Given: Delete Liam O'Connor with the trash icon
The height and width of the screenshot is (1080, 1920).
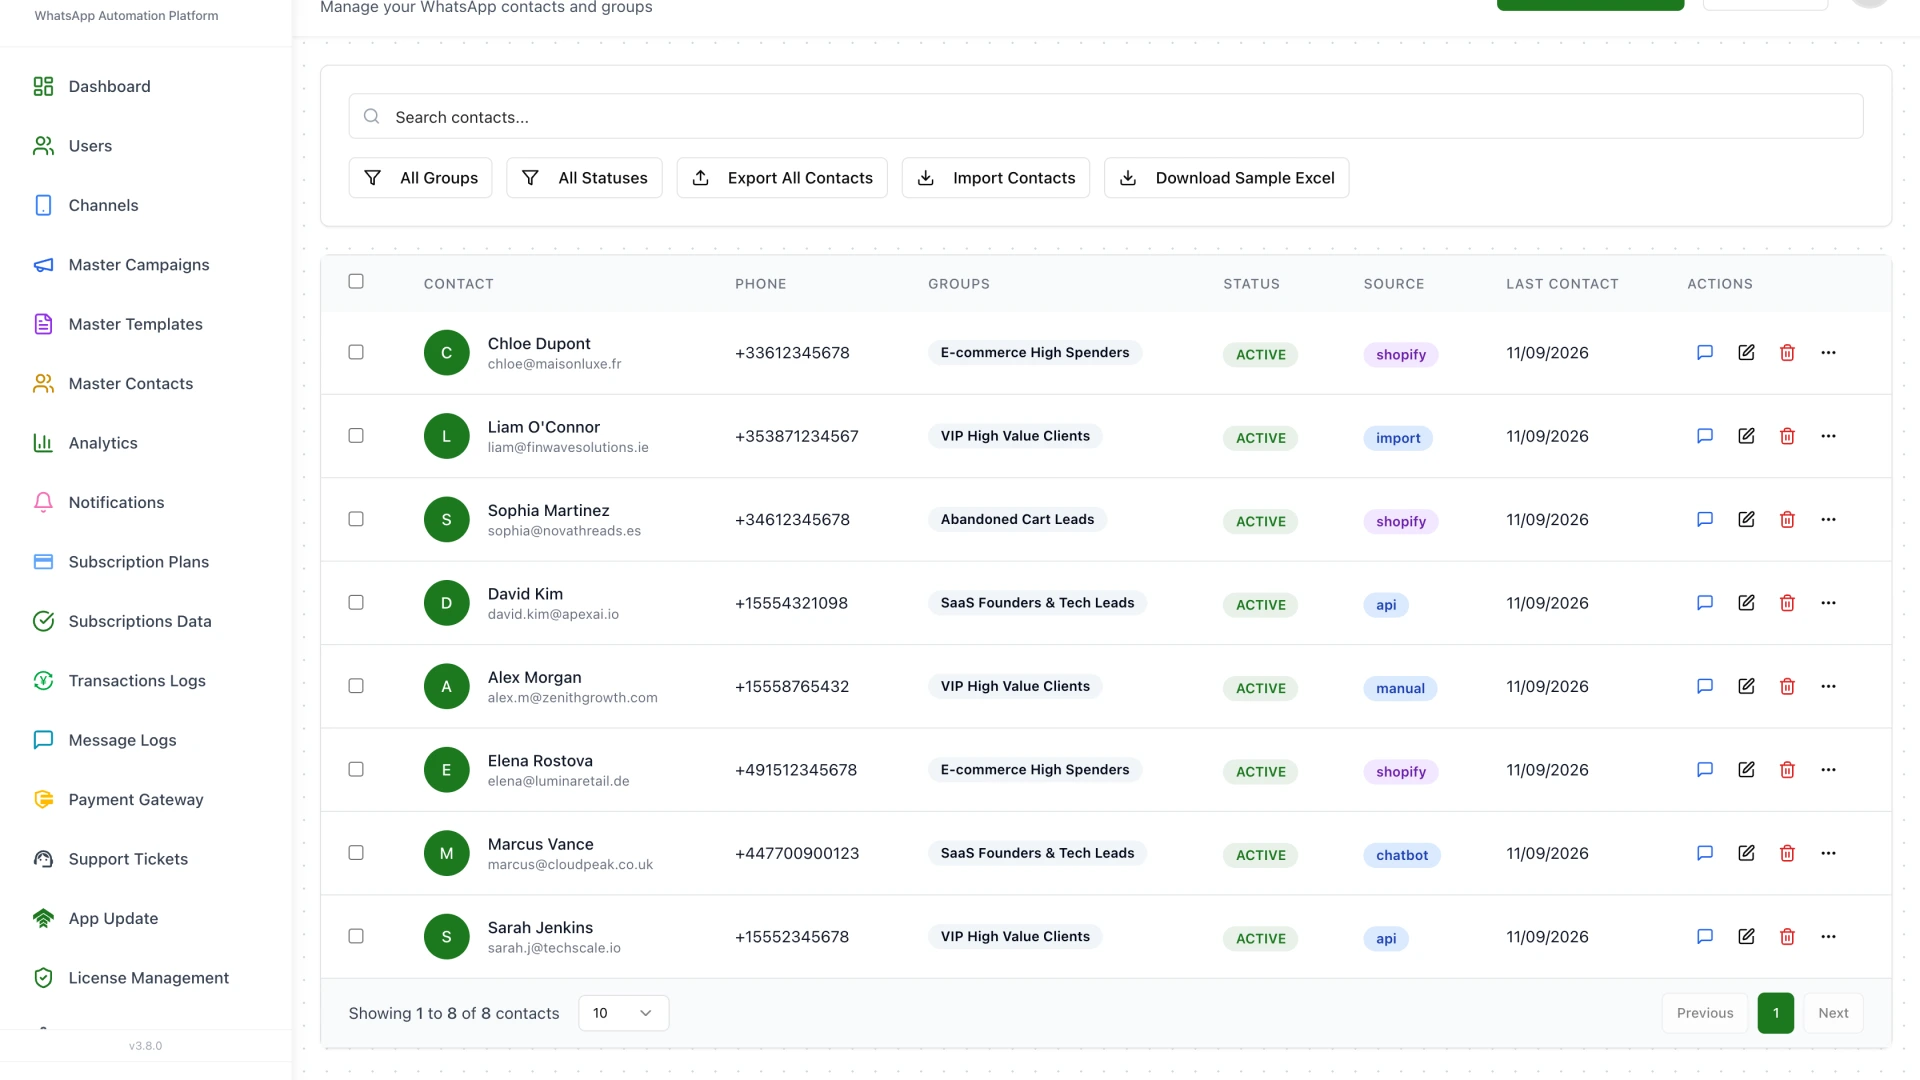Looking at the screenshot, I should tap(1787, 436).
